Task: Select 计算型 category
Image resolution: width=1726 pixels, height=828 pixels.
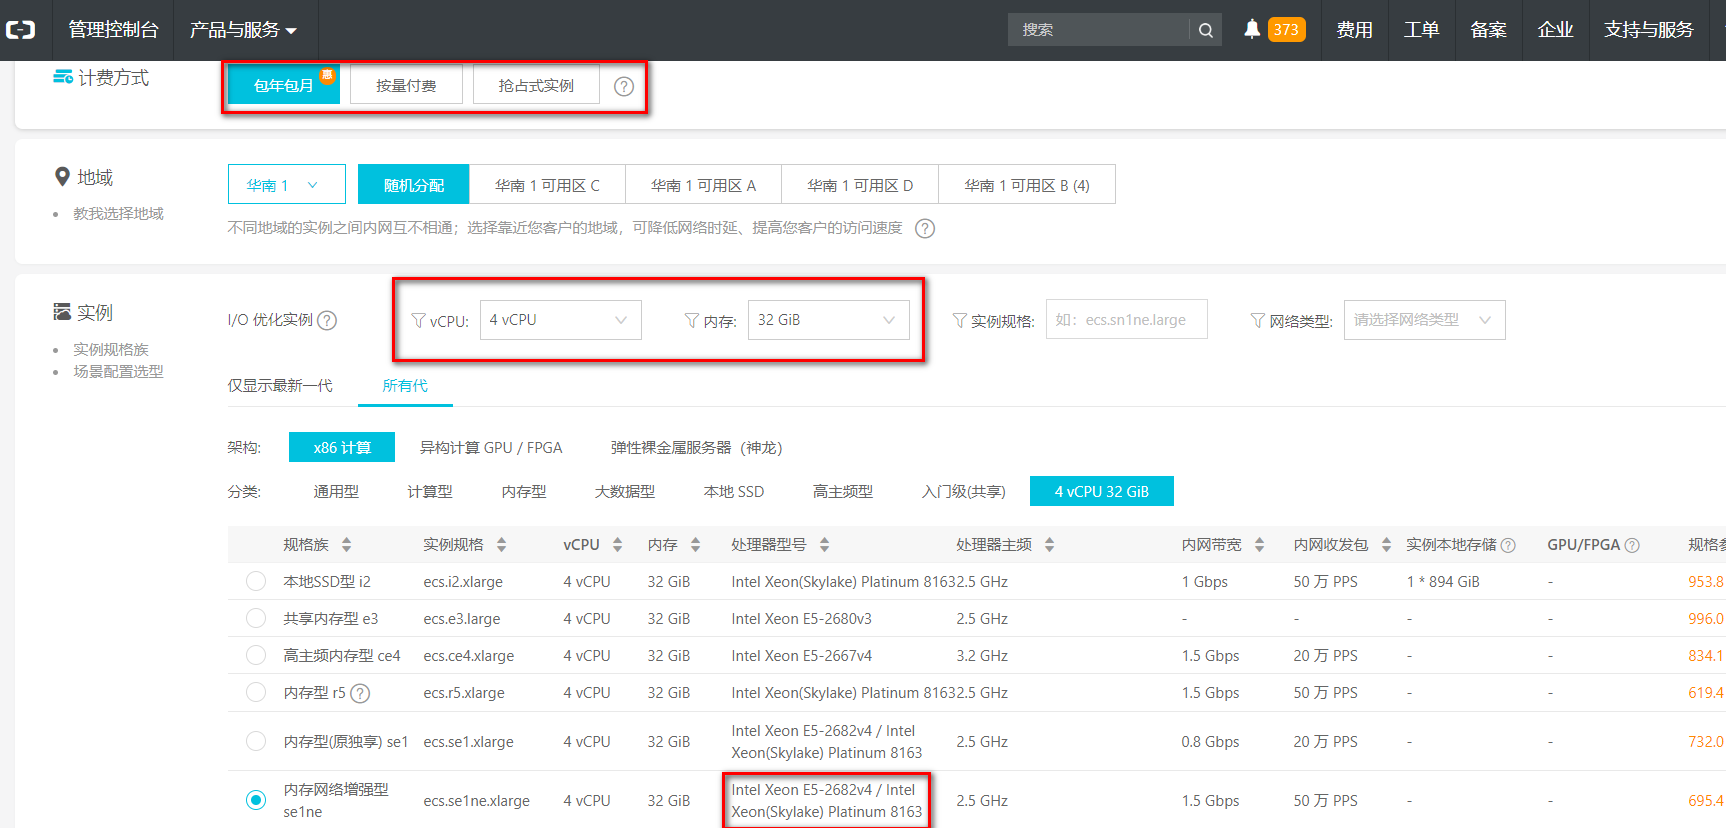Action: [430, 492]
